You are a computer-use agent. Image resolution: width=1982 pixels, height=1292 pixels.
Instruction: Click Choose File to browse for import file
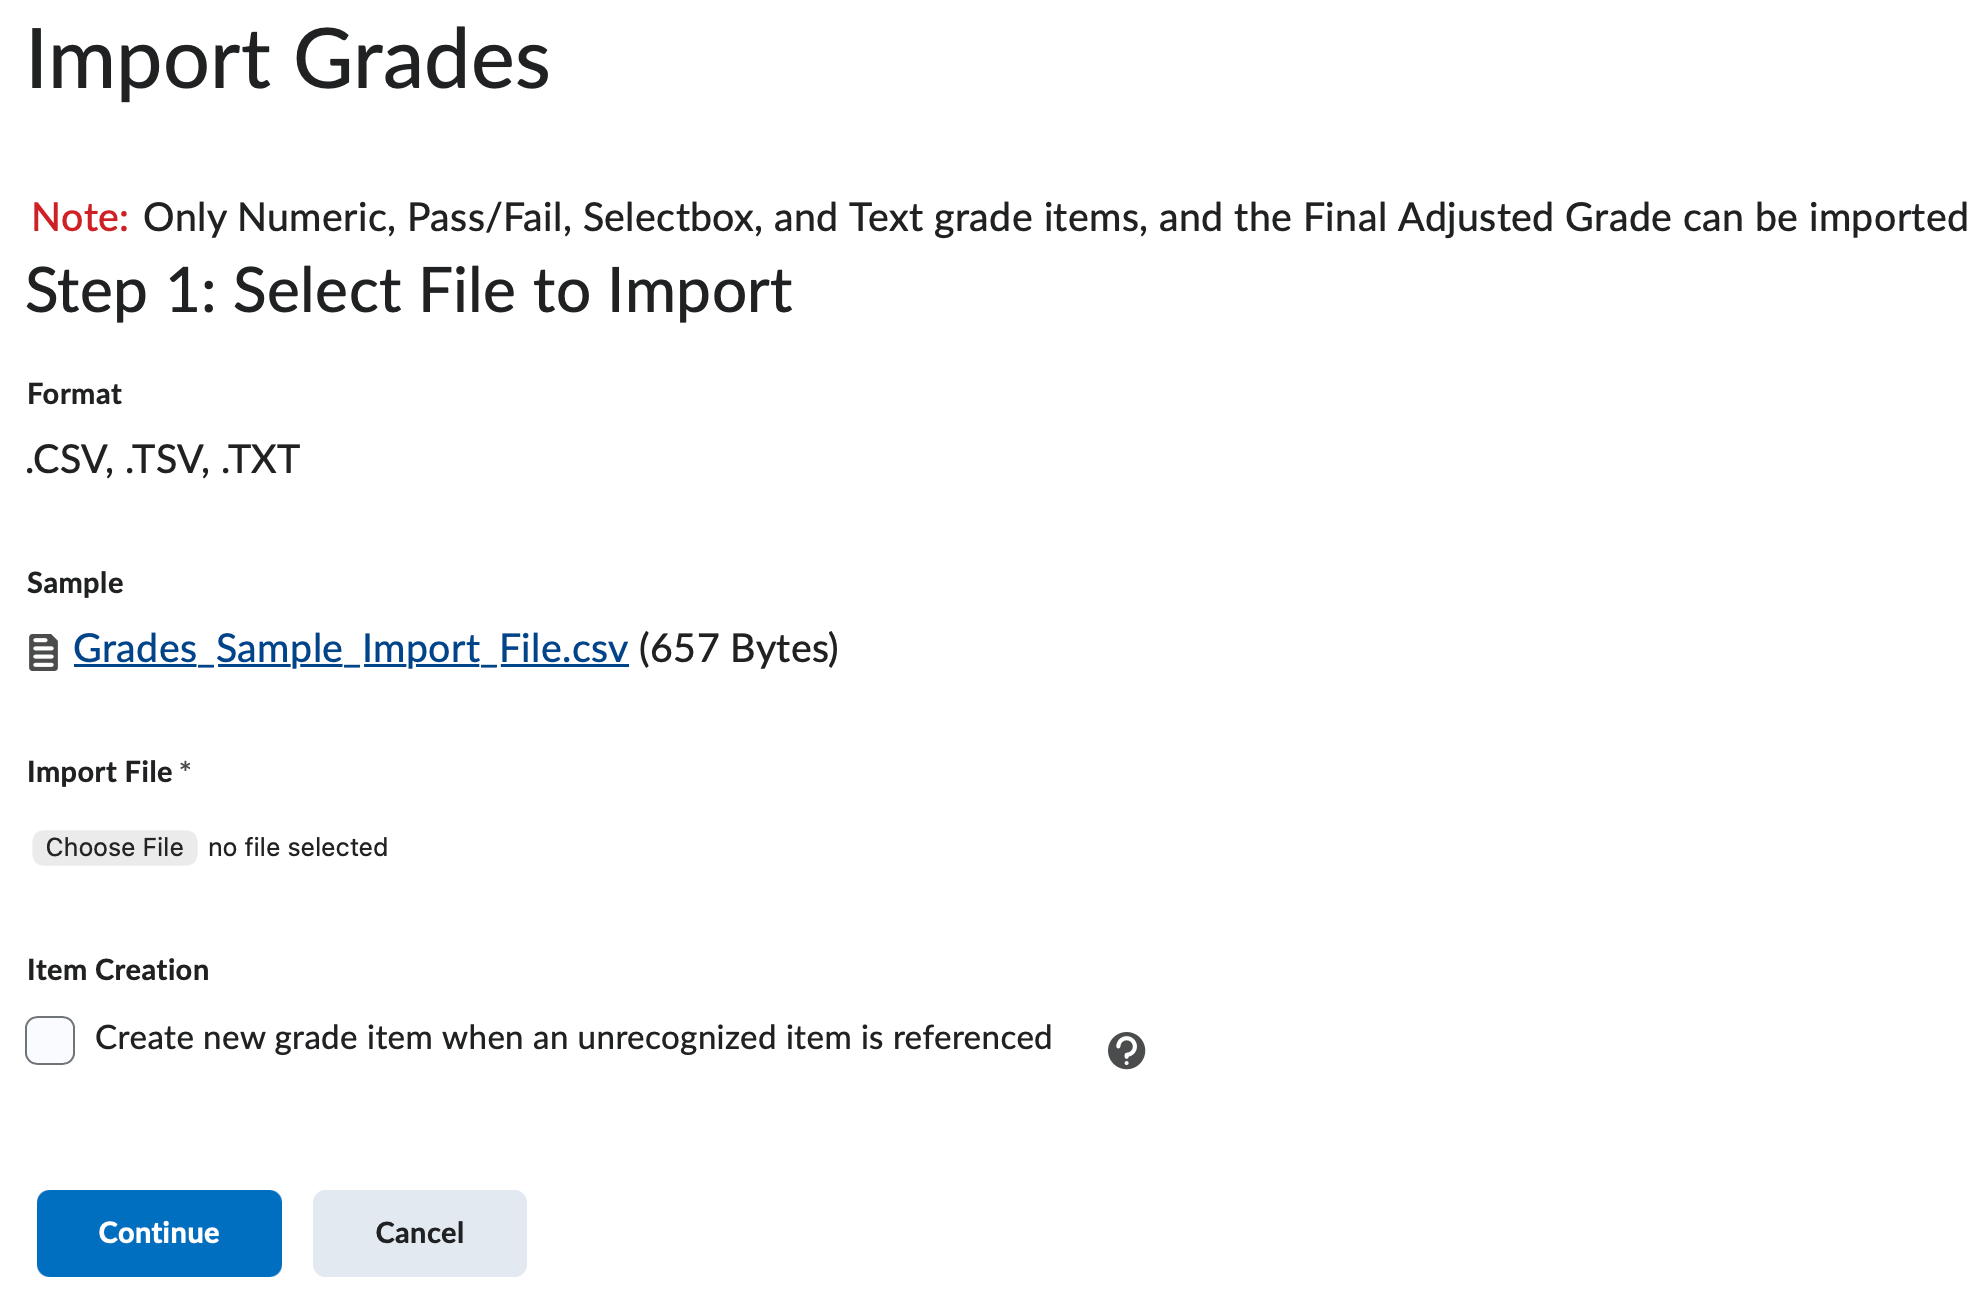tap(114, 847)
